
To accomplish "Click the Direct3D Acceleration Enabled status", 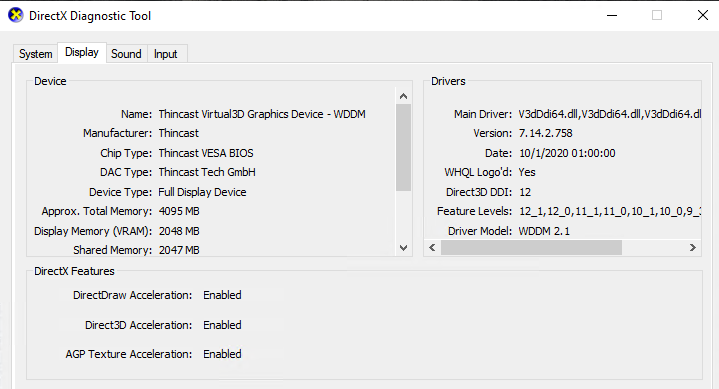I will [x=222, y=325].
